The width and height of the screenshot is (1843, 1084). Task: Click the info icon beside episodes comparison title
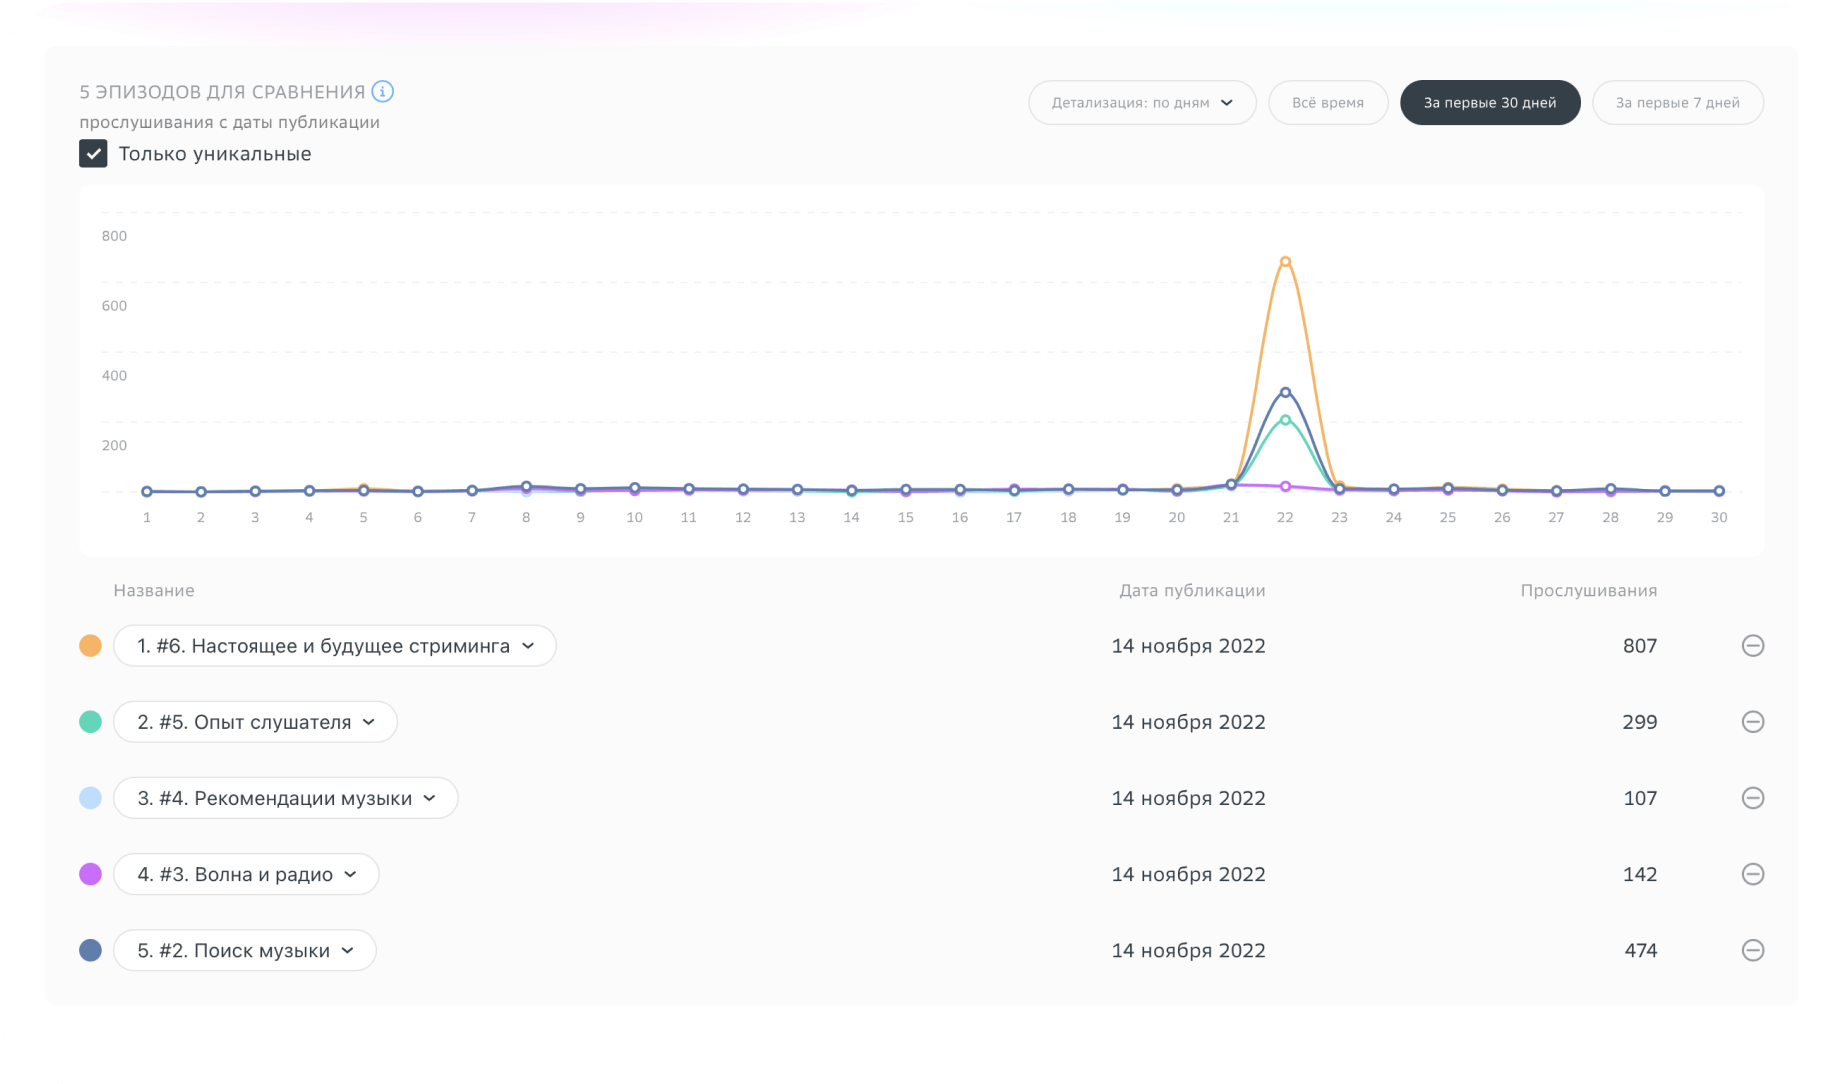click(382, 92)
